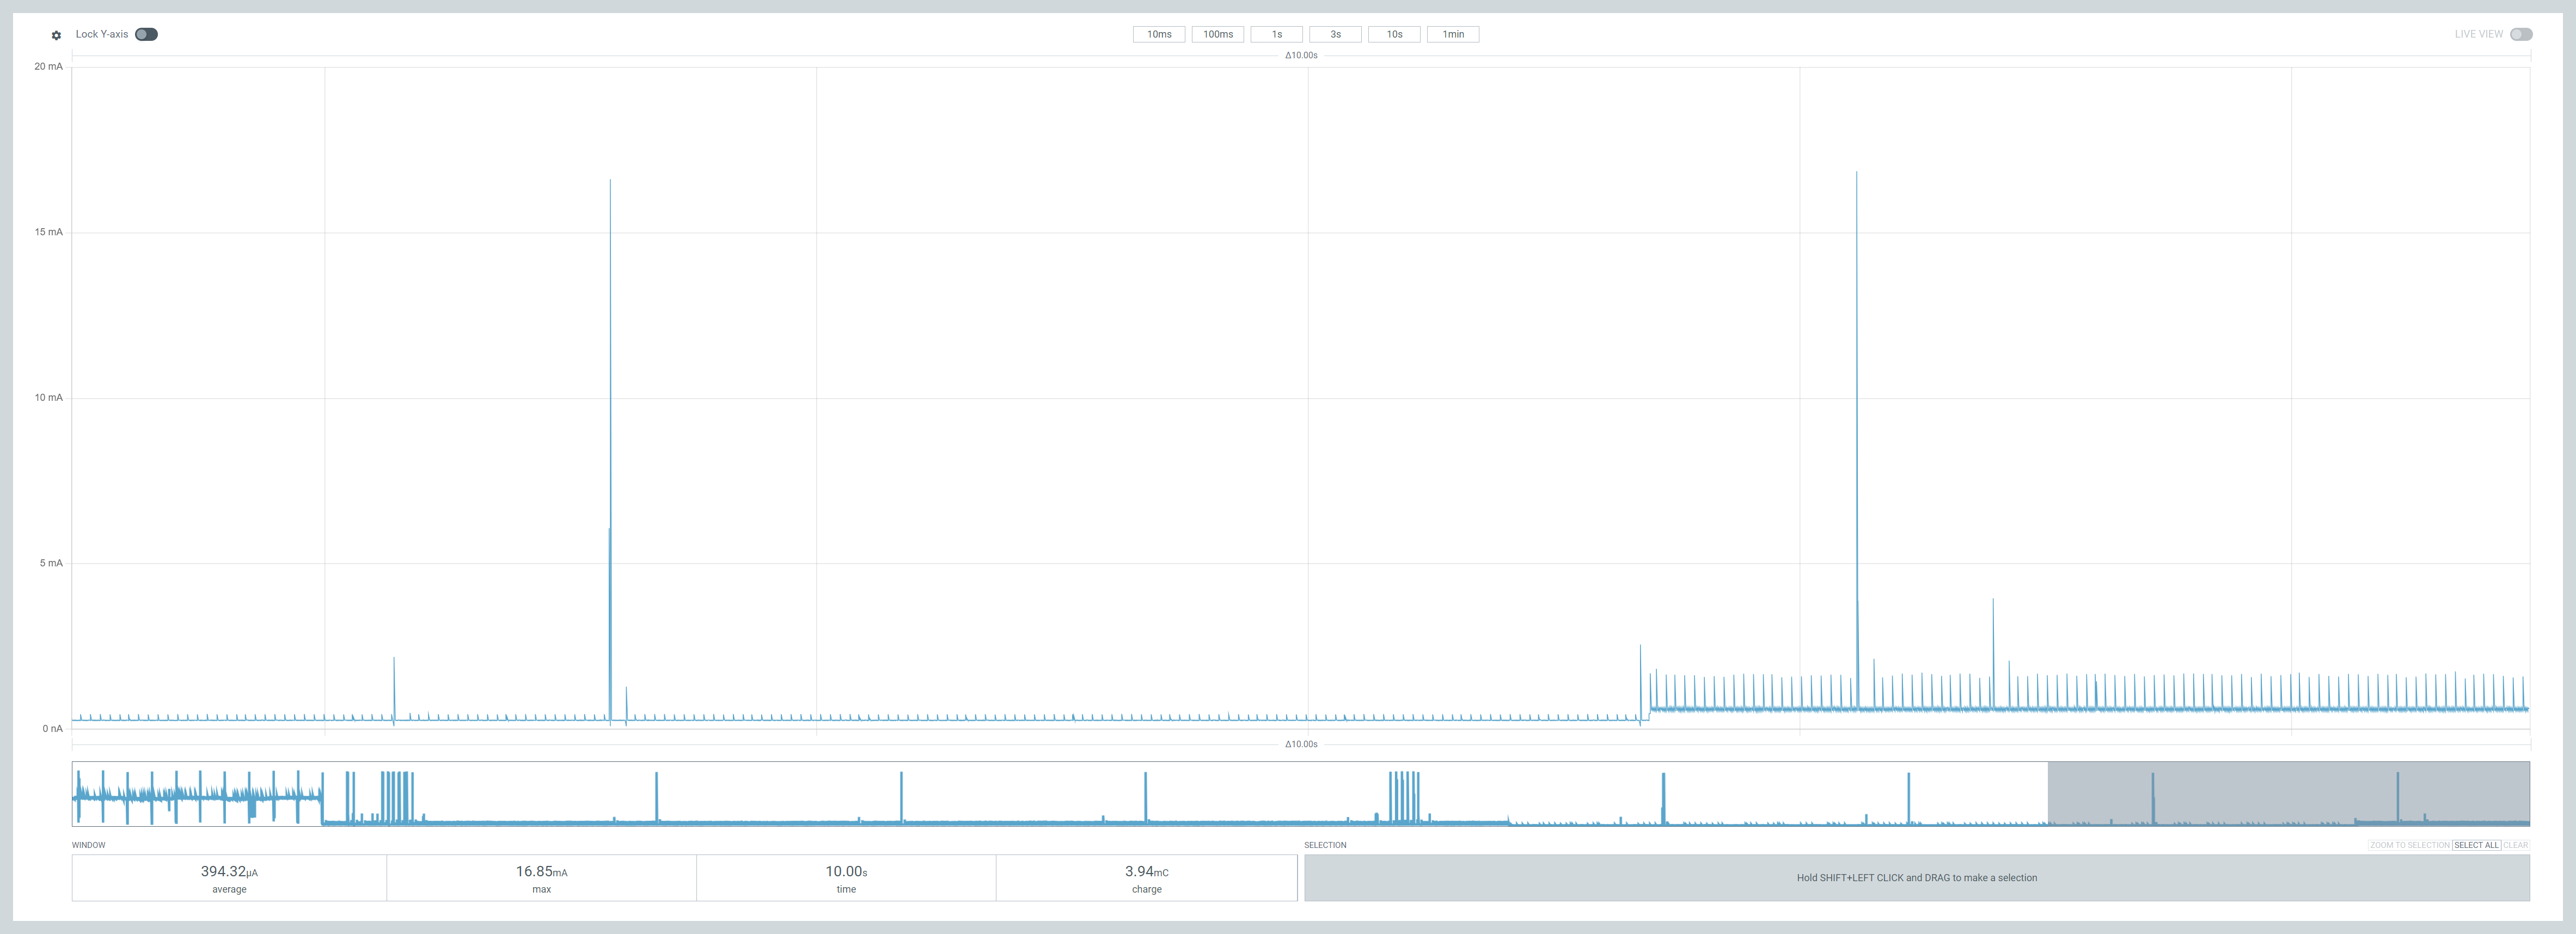Click the tallest spike near 17 mA

pos(1856,300)
